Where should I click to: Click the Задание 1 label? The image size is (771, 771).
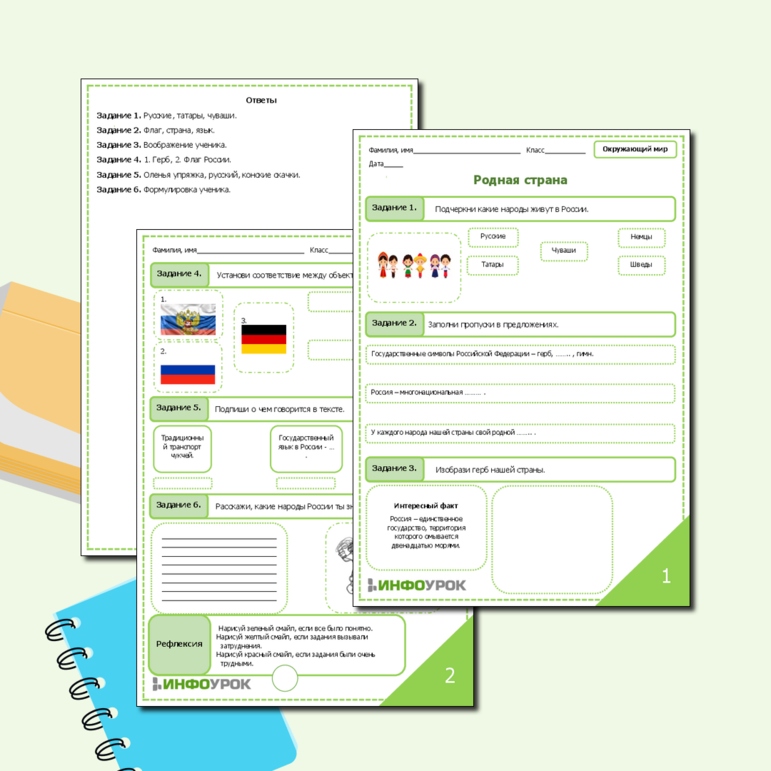click(394, 208)
